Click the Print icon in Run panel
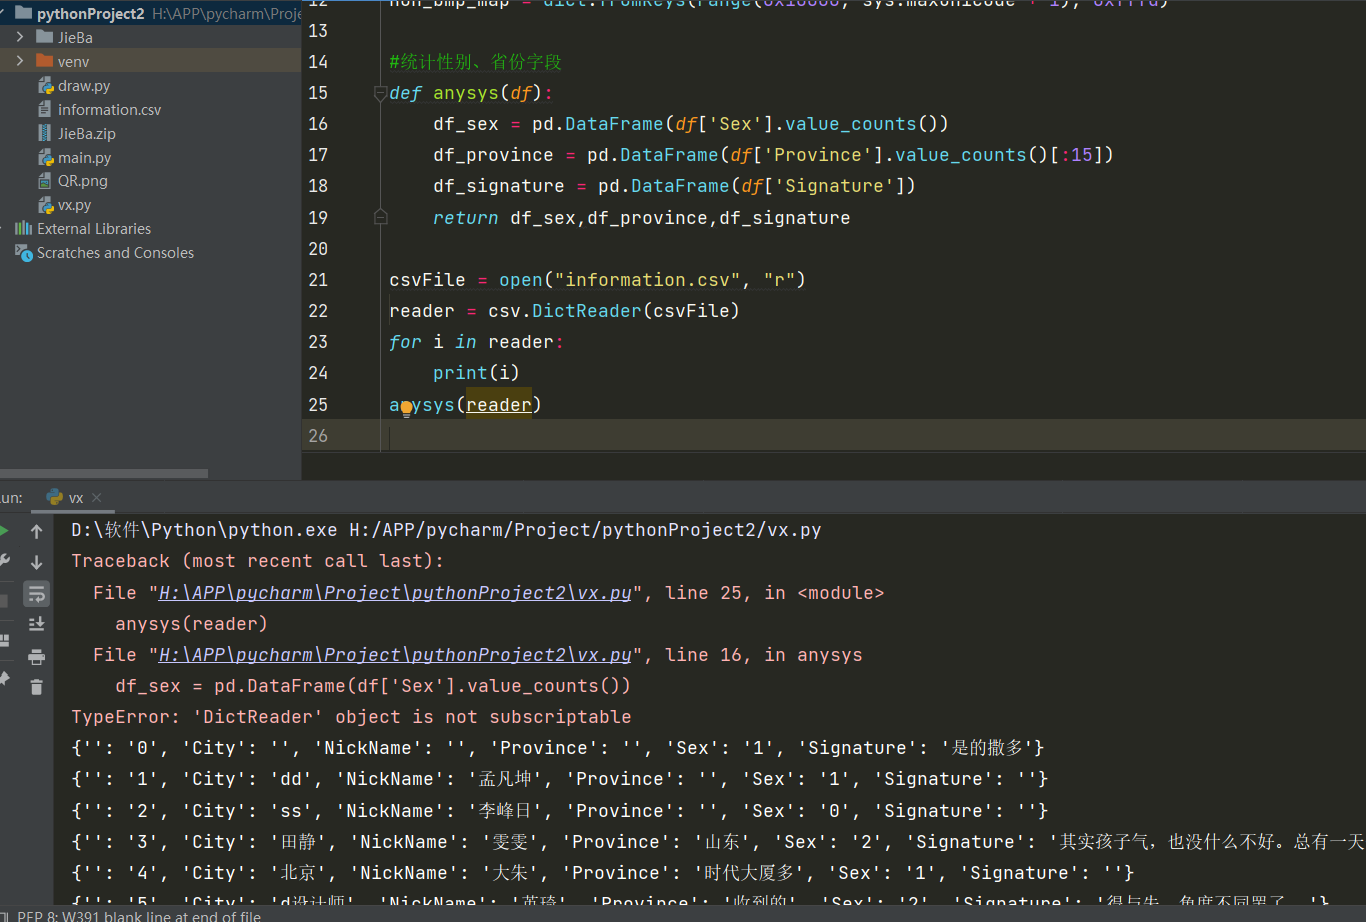The image size is (1366, 922). click(37, 656)
